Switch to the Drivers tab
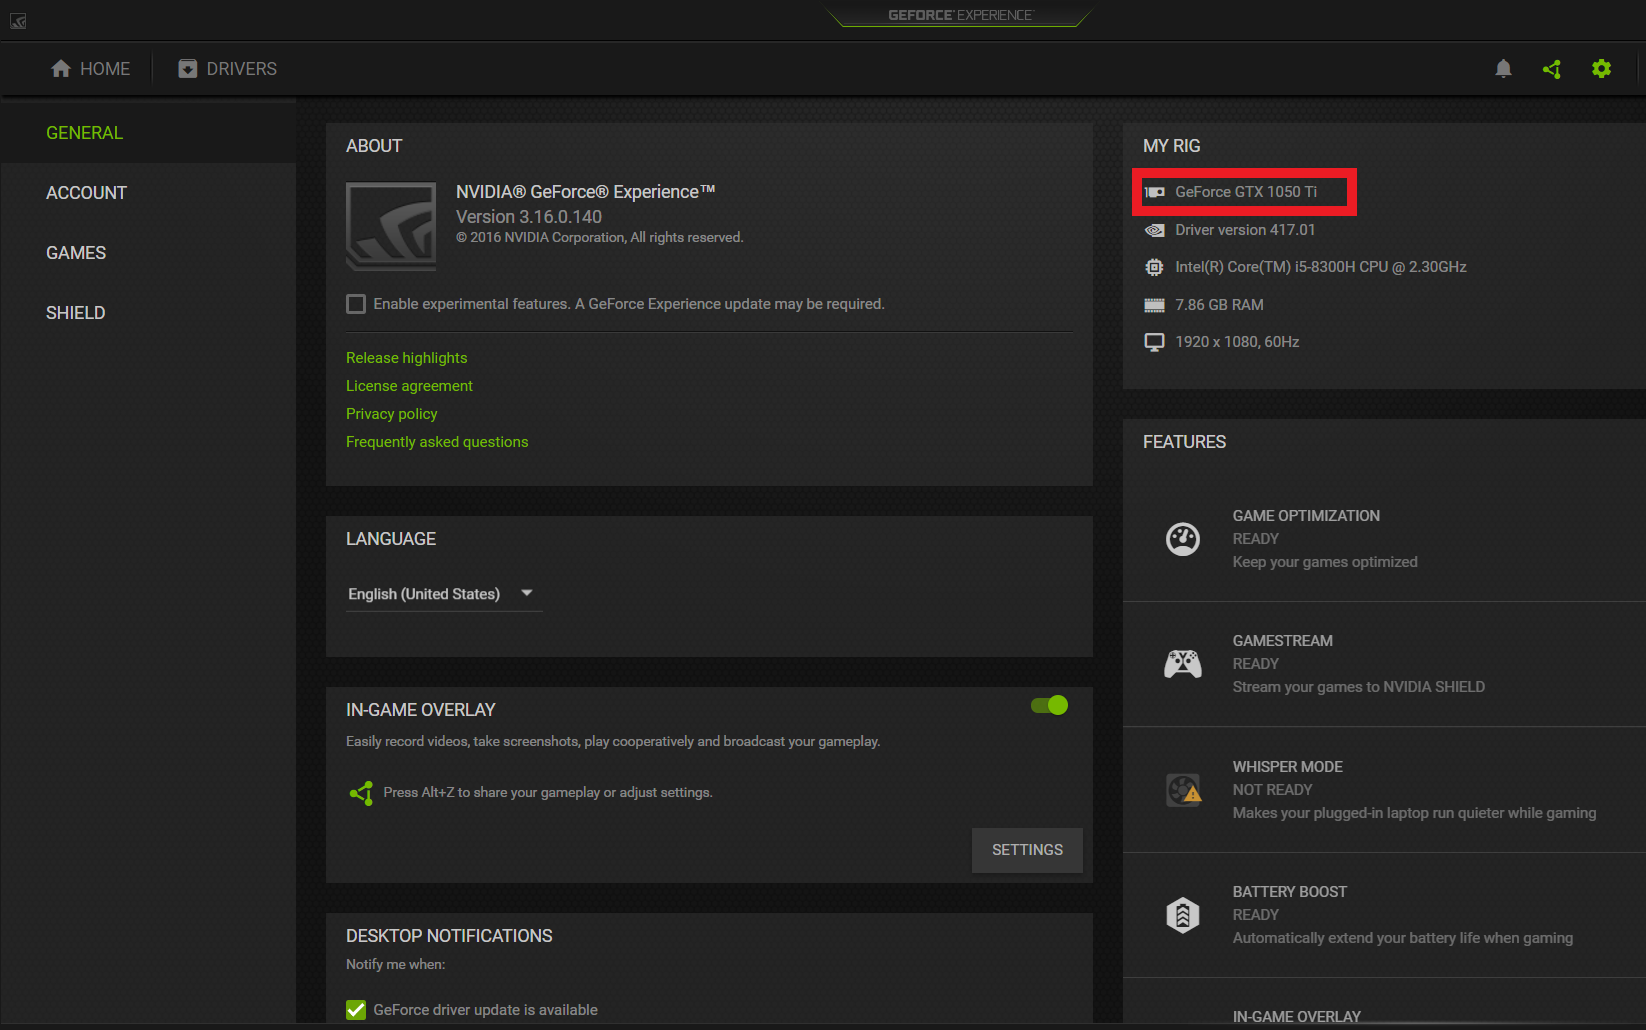This screenshot has width=1646, height=1030. pyautogui.click(x=228, y=68)
